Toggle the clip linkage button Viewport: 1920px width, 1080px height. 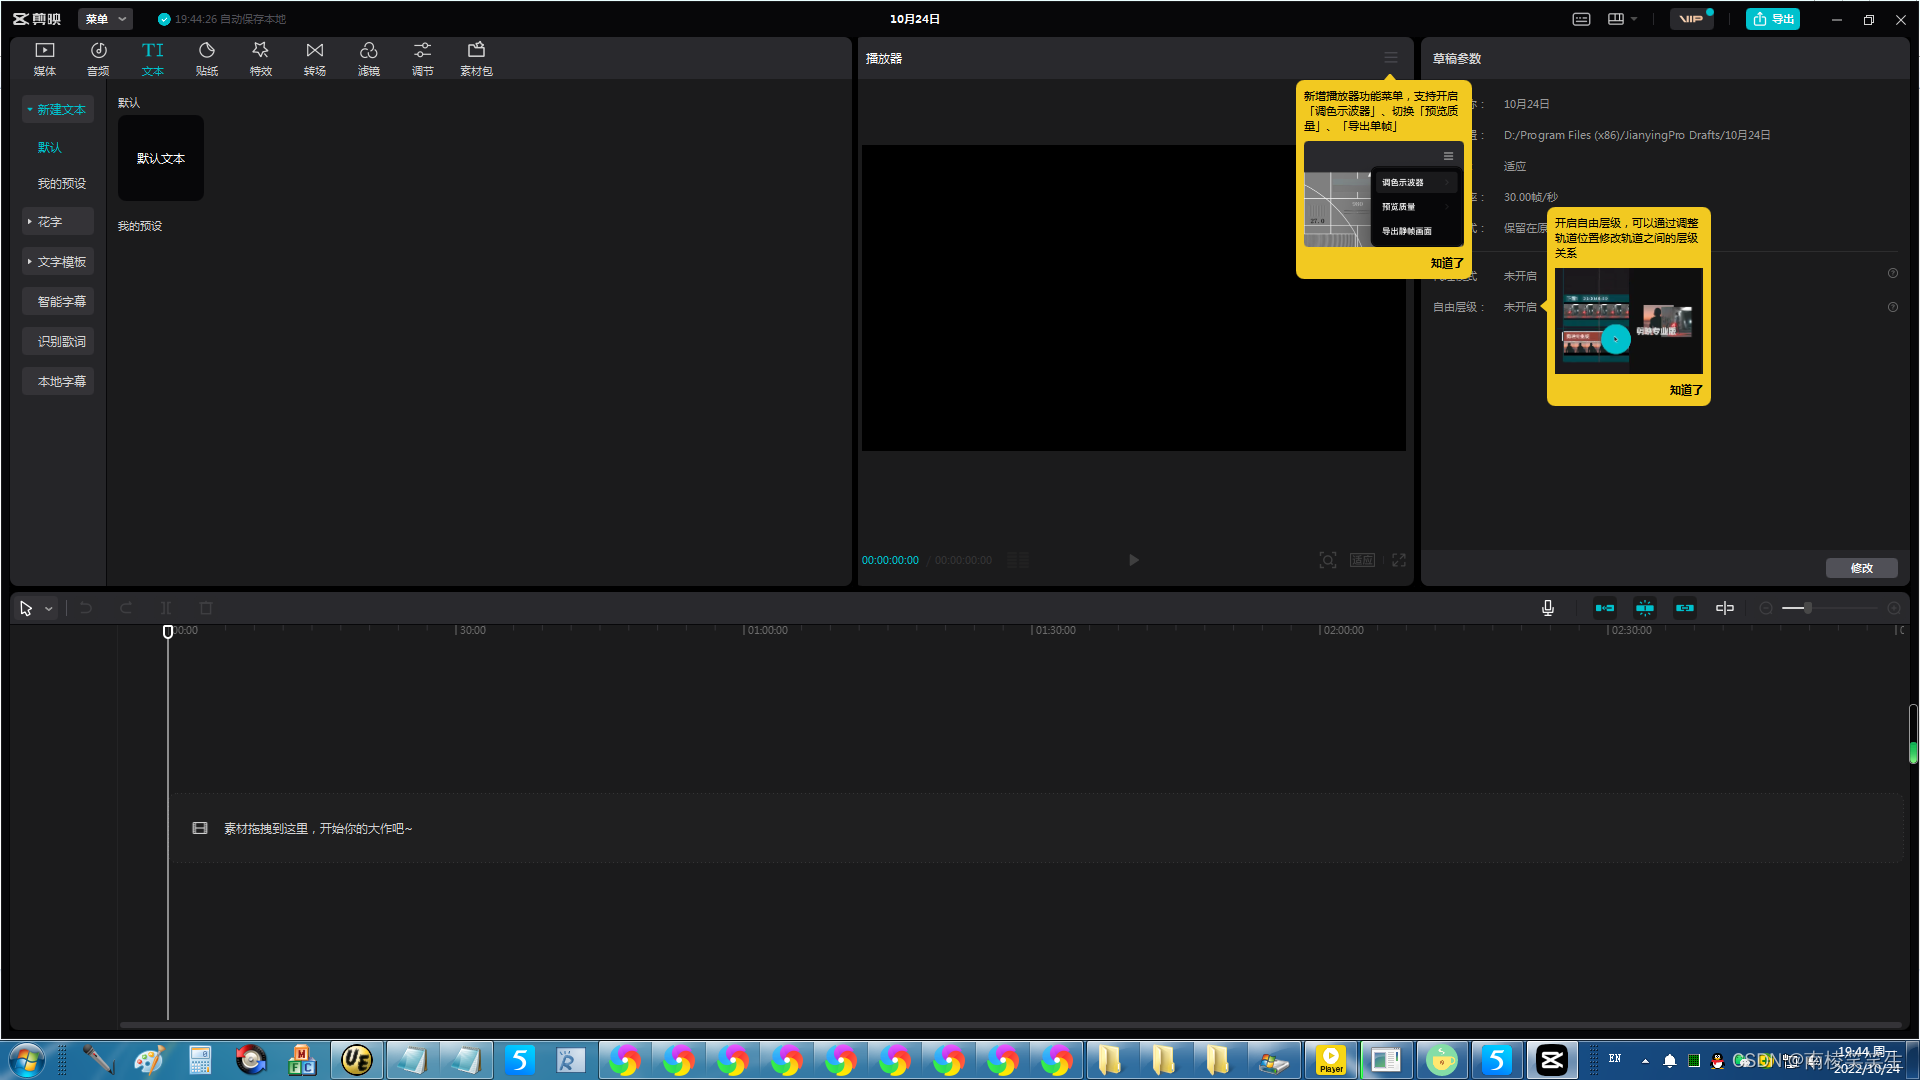[x=1685, y=608]
